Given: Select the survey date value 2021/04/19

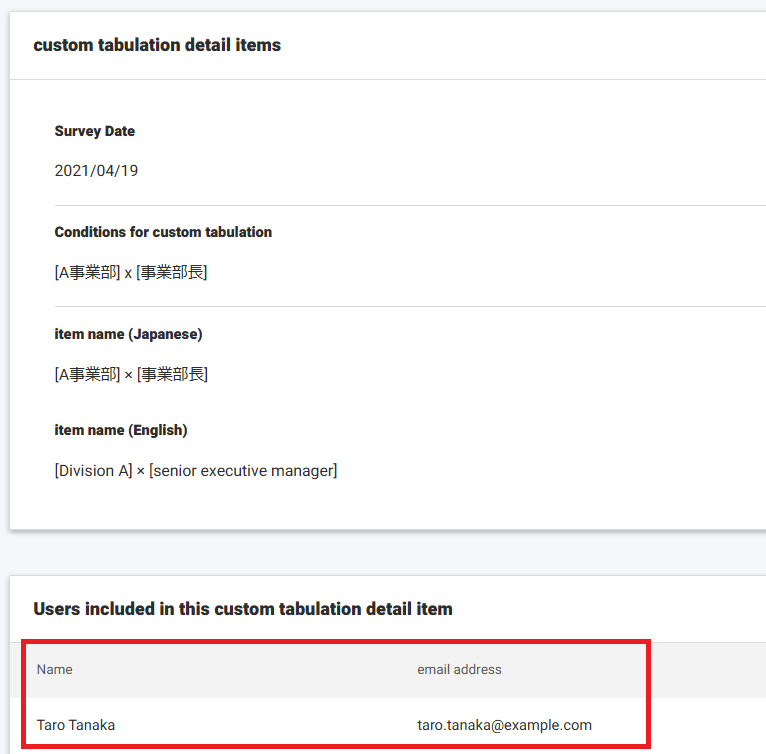Looking at the screenshot, I should (x=96, y=171).
